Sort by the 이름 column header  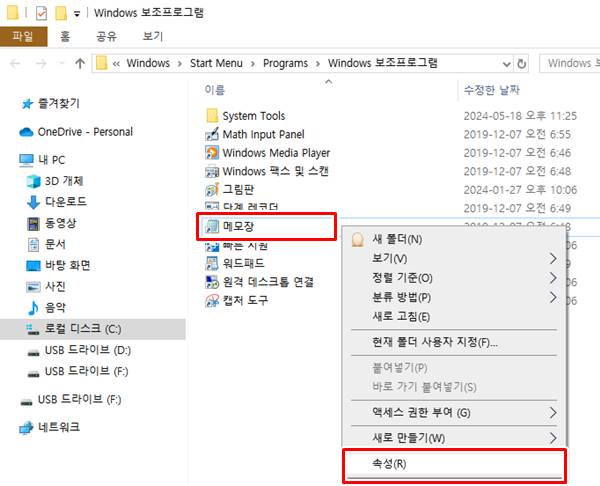click(215, 90)
